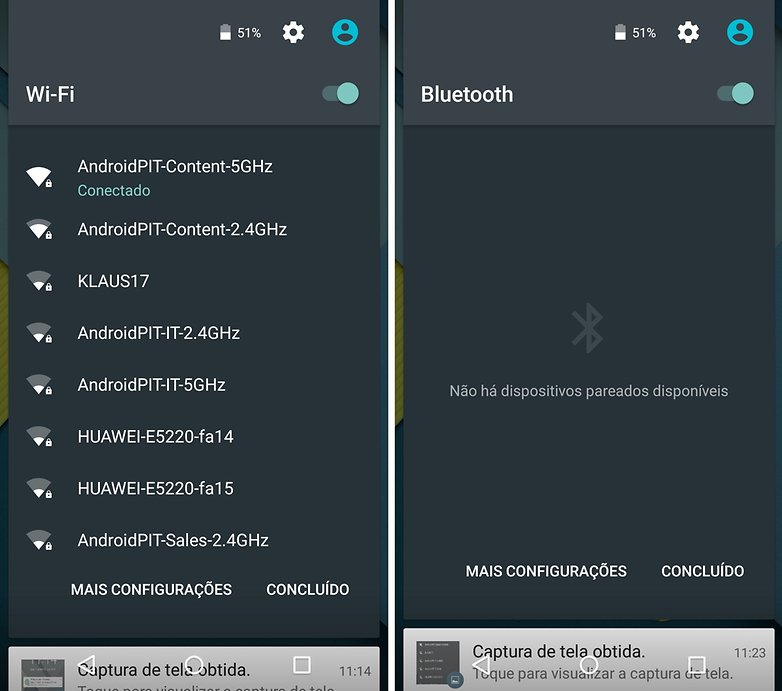Tap battery icon in Wi-Fi panel

(x=225, y=32)
